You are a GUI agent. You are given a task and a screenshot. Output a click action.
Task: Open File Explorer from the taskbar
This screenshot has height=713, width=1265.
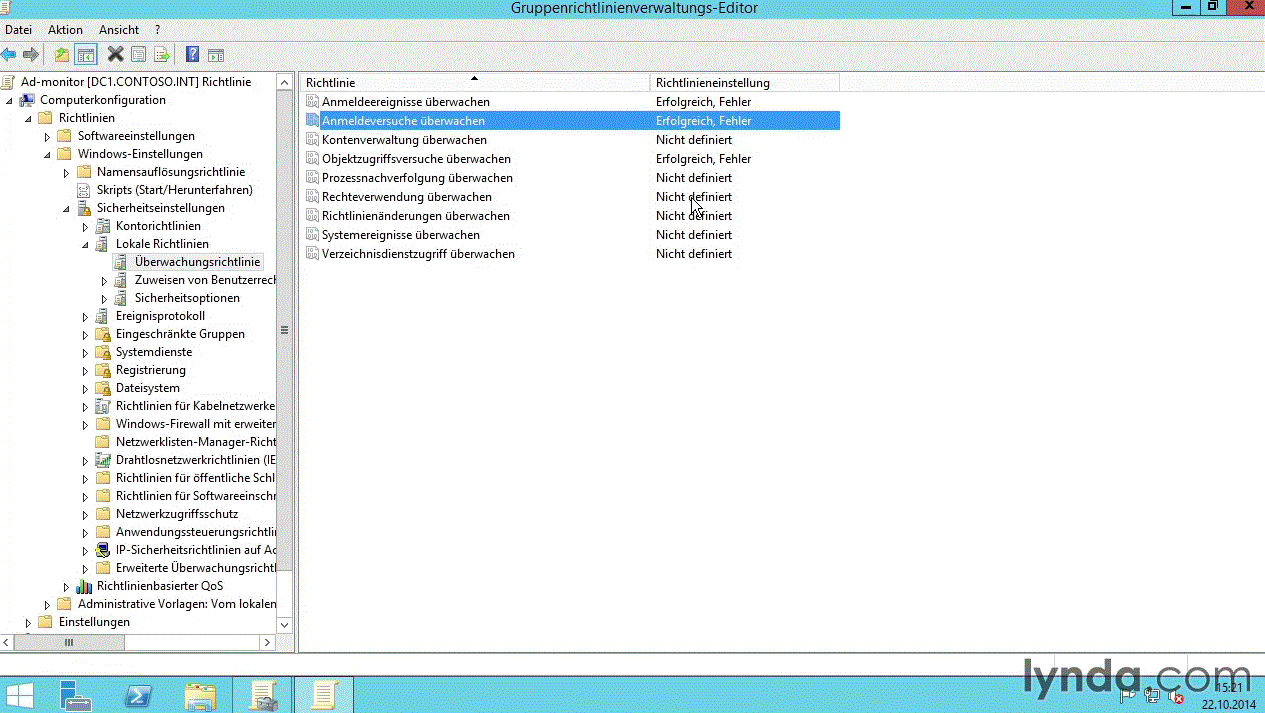[200, 695]
